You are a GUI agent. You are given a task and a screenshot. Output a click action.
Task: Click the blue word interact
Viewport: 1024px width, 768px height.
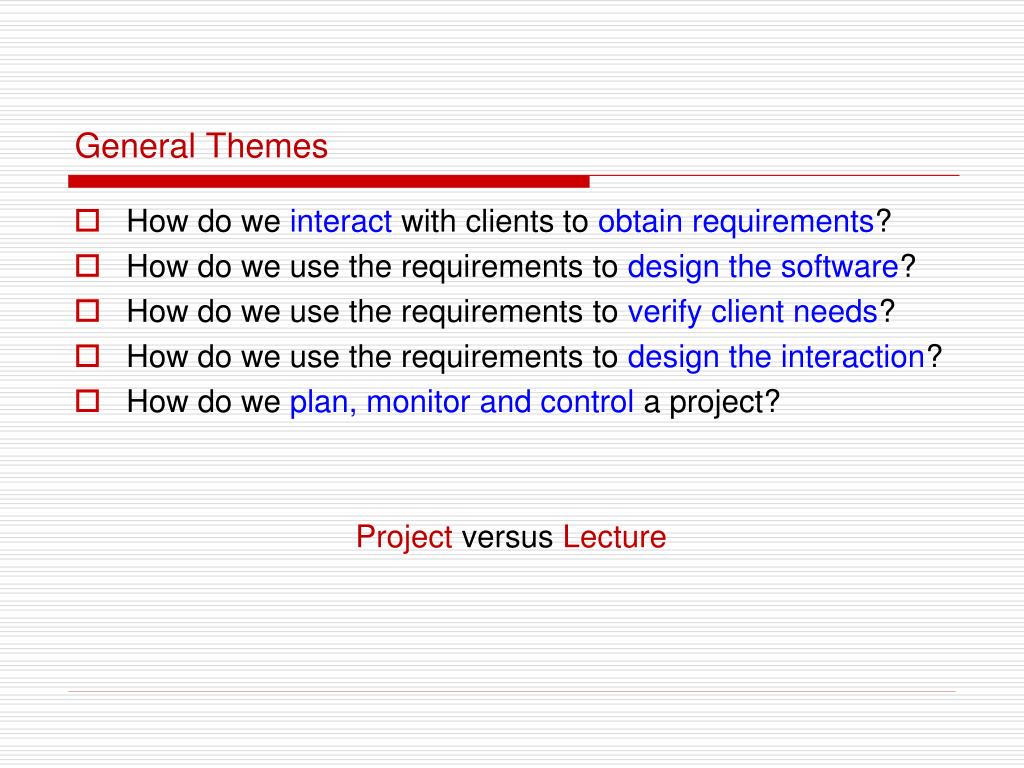click(x=340, y=221)
